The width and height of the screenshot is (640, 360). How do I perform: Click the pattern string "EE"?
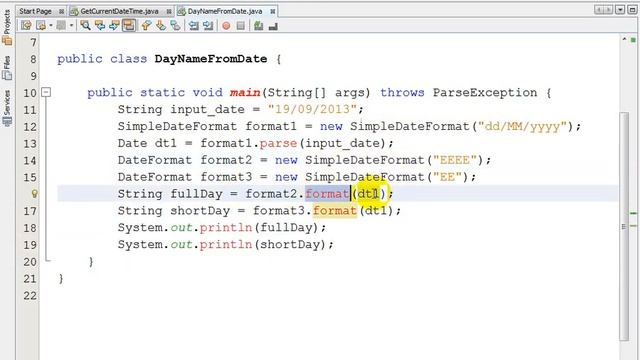[447, 177]
